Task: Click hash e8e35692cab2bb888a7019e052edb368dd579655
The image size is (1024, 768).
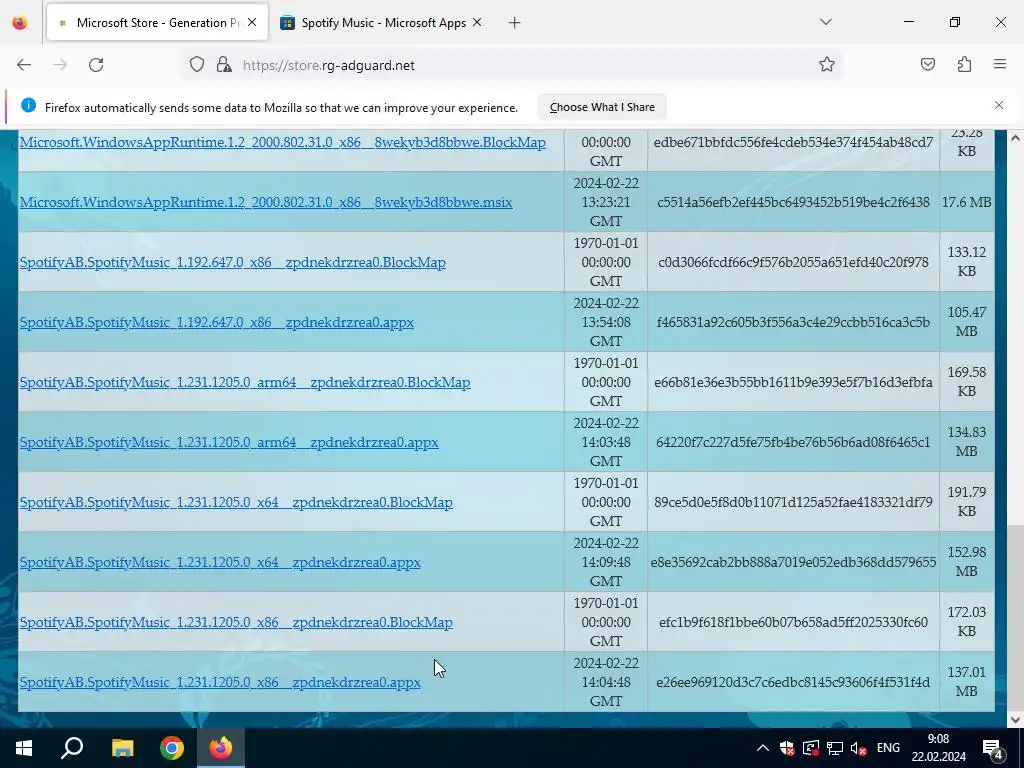Action: coord(793,562)
